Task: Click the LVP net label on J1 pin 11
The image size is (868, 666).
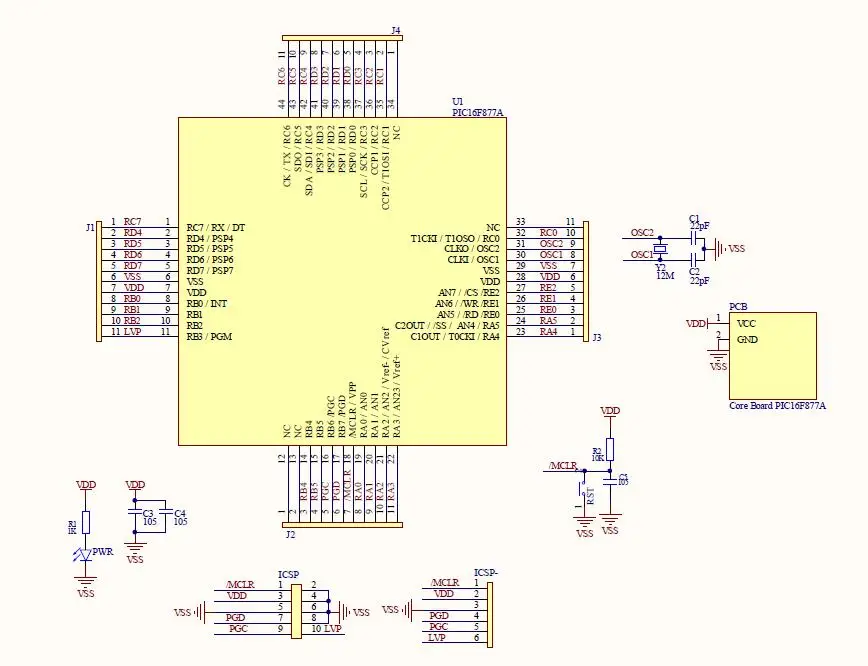Action: [132, 332]
